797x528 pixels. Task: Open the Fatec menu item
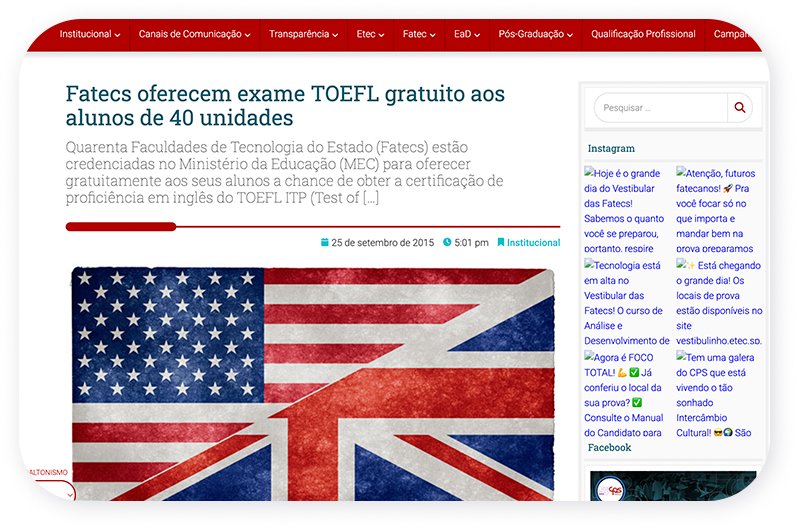click(x=415, y=34)
